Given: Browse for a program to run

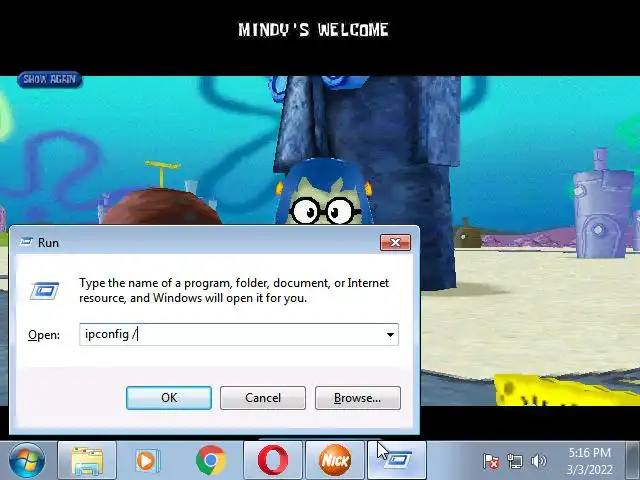Looking at the screenshot, I should 358,398.
